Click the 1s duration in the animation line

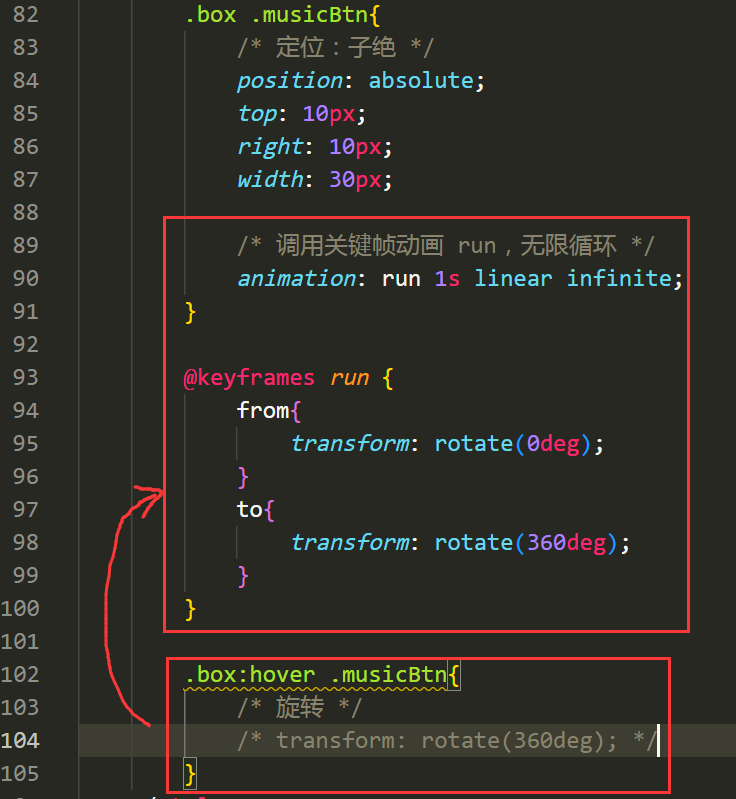click(x=447, y=278)
